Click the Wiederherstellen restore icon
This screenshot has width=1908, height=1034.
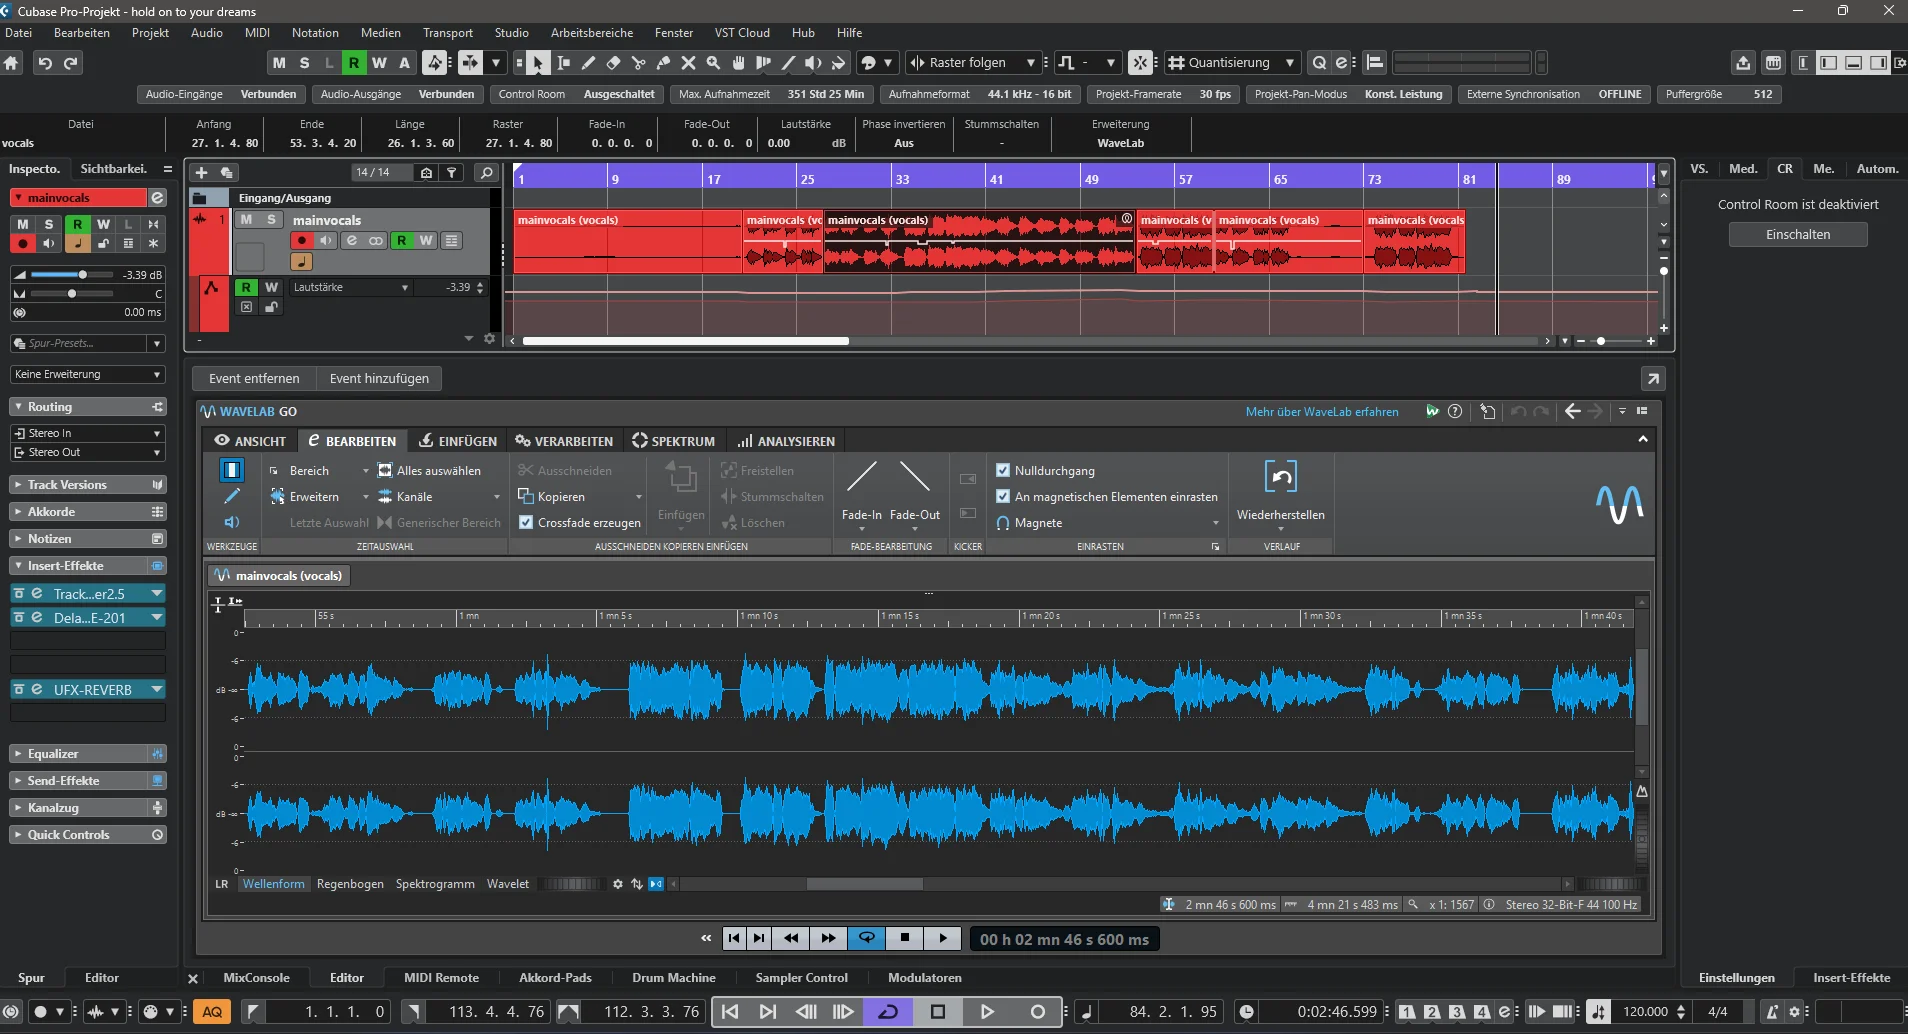[1280, 477]
